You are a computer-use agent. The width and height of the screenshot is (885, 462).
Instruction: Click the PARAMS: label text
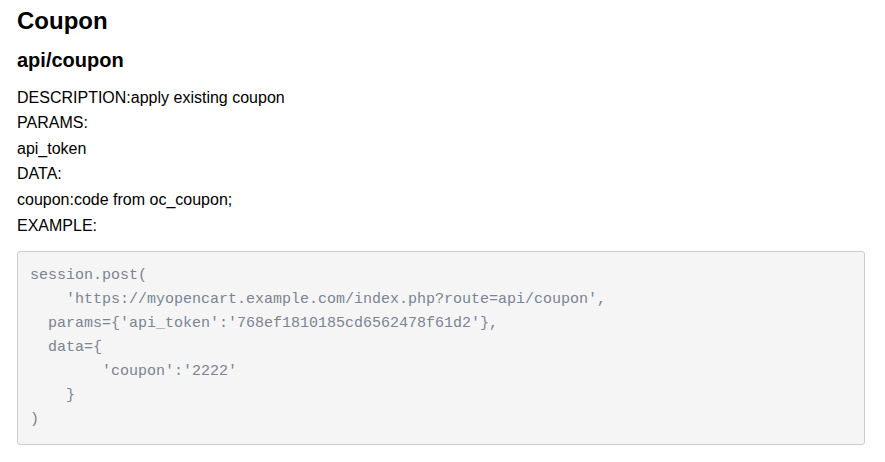coord(52,123)
